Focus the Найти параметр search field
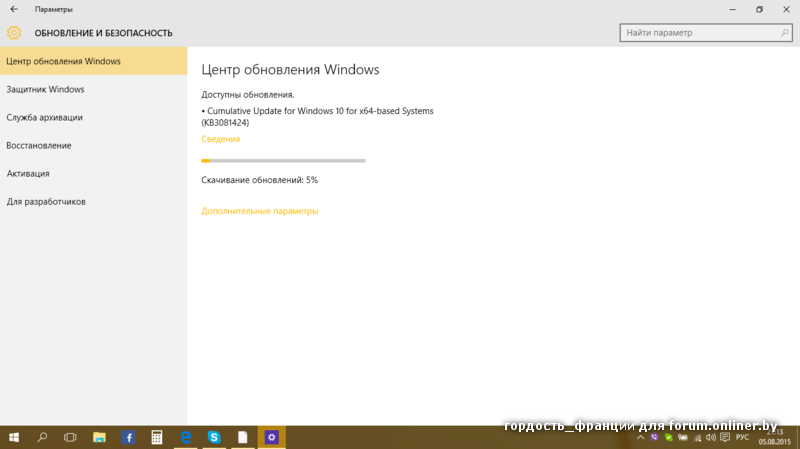The height and width of the screenshot is (449, 800). point(706,33)
